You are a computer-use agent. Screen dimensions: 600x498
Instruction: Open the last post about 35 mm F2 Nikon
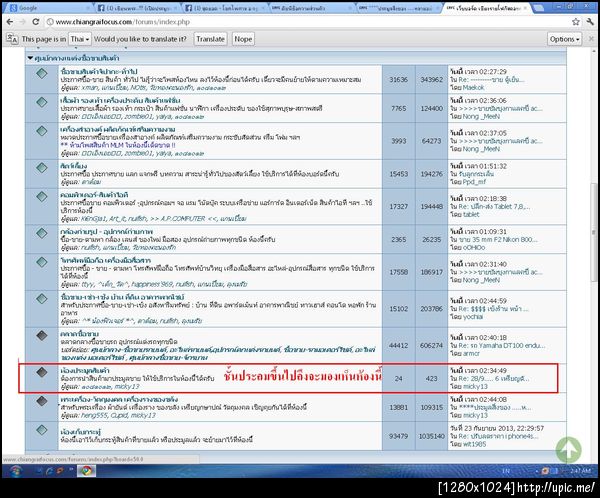pyautogui.click(x=498, y=240)
